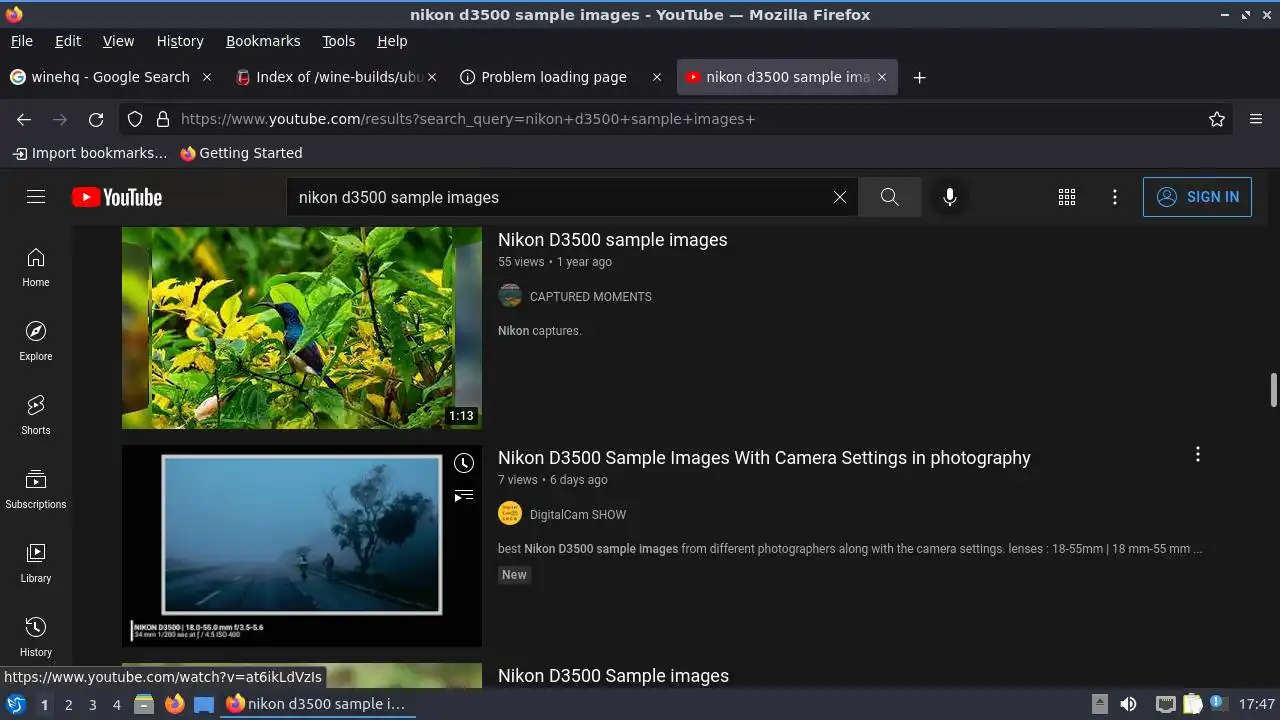The width and height of the screenshot is (1280, 720).
Task: Go back in Firefox
Action: pyautogui.click(x=24, y=119)
